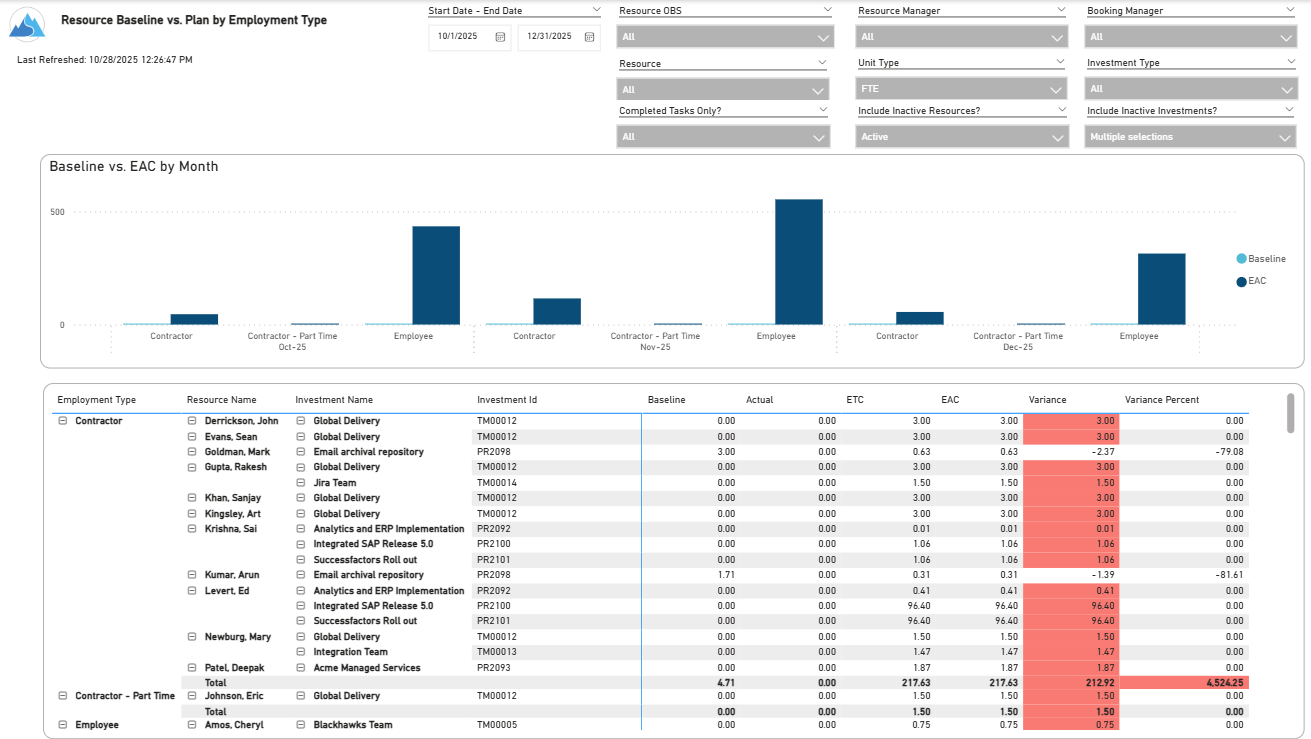The image size is (1311, 739).
Task: Sort by the Variance Percent column header
Action: pyautogui.click(x=1161, y=400)
